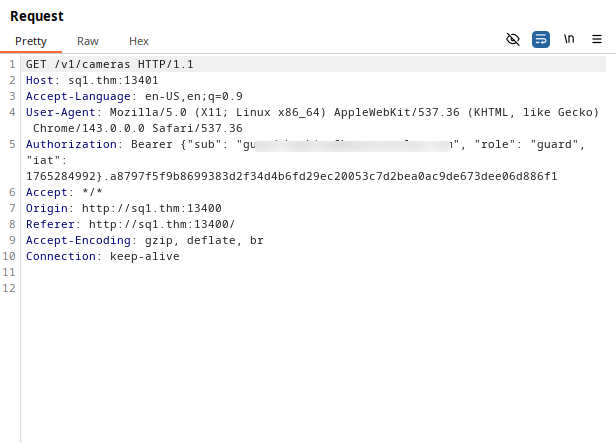This screenshot has width=616, height=443.
Task: Click the Accept-Encoding header line
Action: point(144,240)
